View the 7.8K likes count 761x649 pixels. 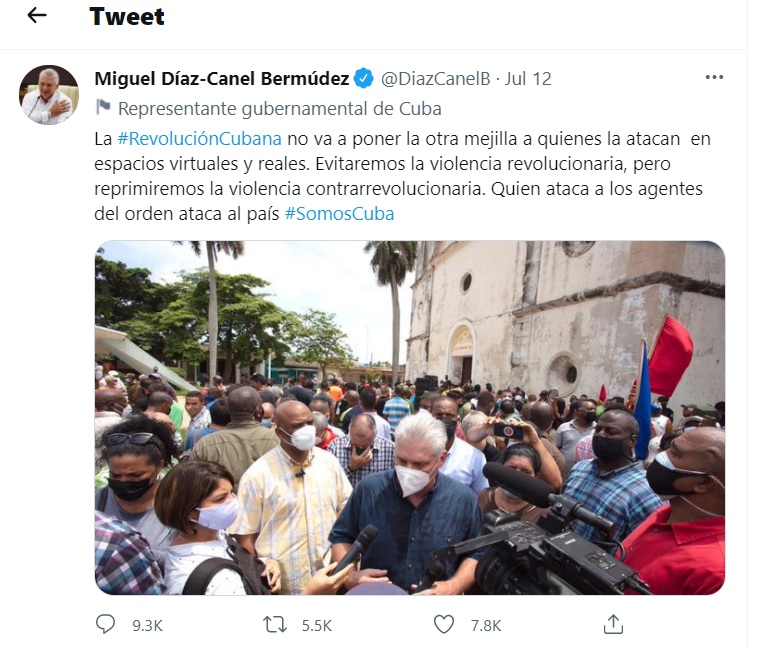[x=486, y=626]
